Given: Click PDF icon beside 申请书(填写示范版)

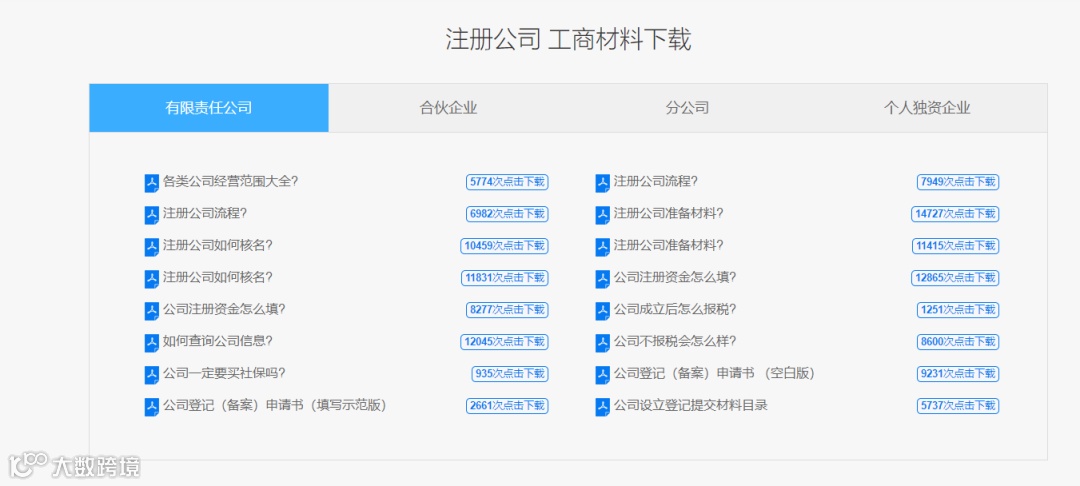Looking at the screenshot, I should pos(152,407).
